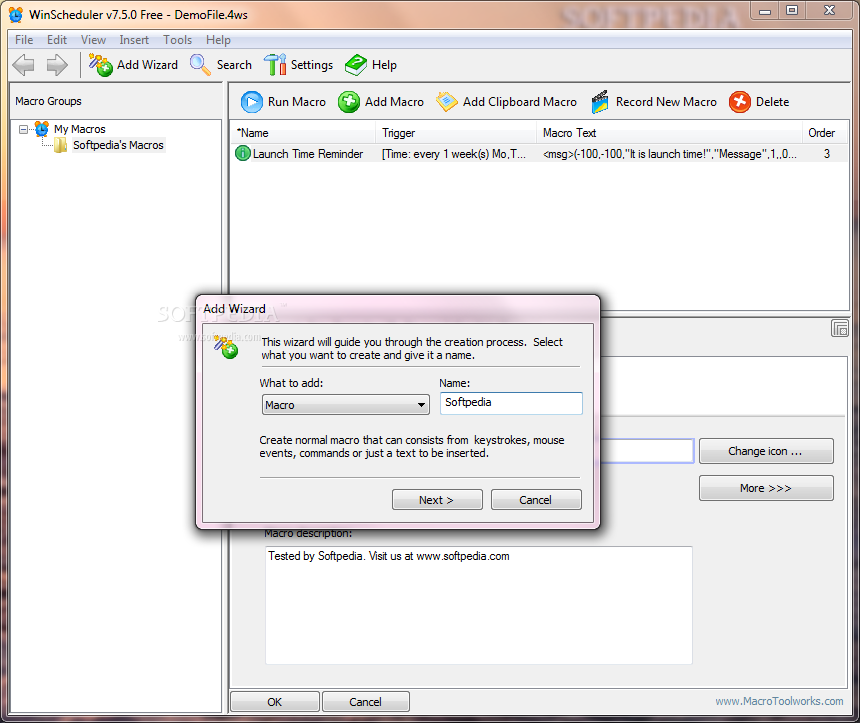Image resolution: width=860 pixels, height=723 pixels.
Task: Open the Tools menu
Action: [x=177, y=40]
